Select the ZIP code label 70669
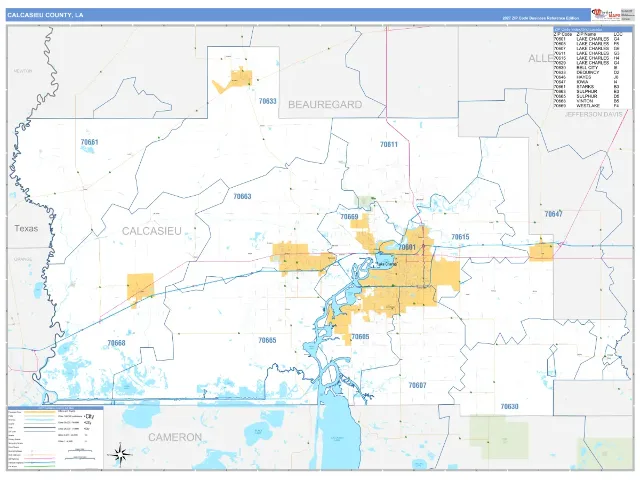This screenshot has height=480, width=640. click(349, 216)
